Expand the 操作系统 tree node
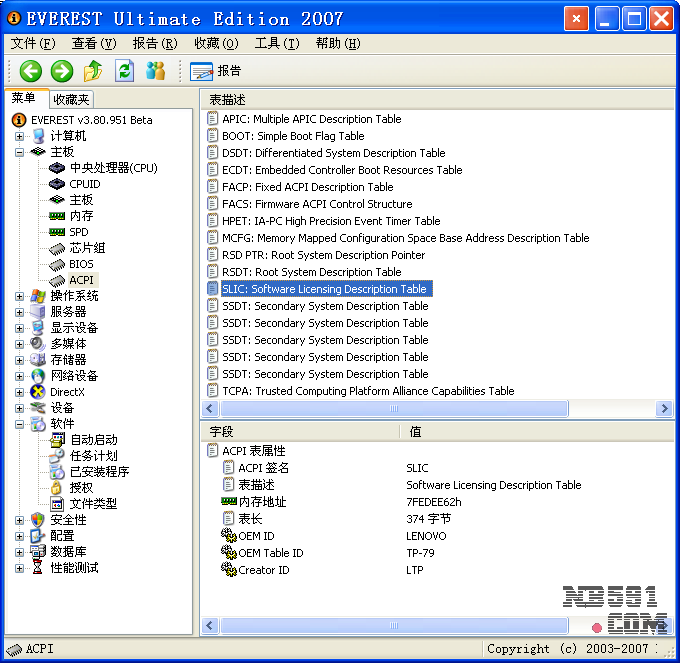680x663 pixels. [20, 296]
